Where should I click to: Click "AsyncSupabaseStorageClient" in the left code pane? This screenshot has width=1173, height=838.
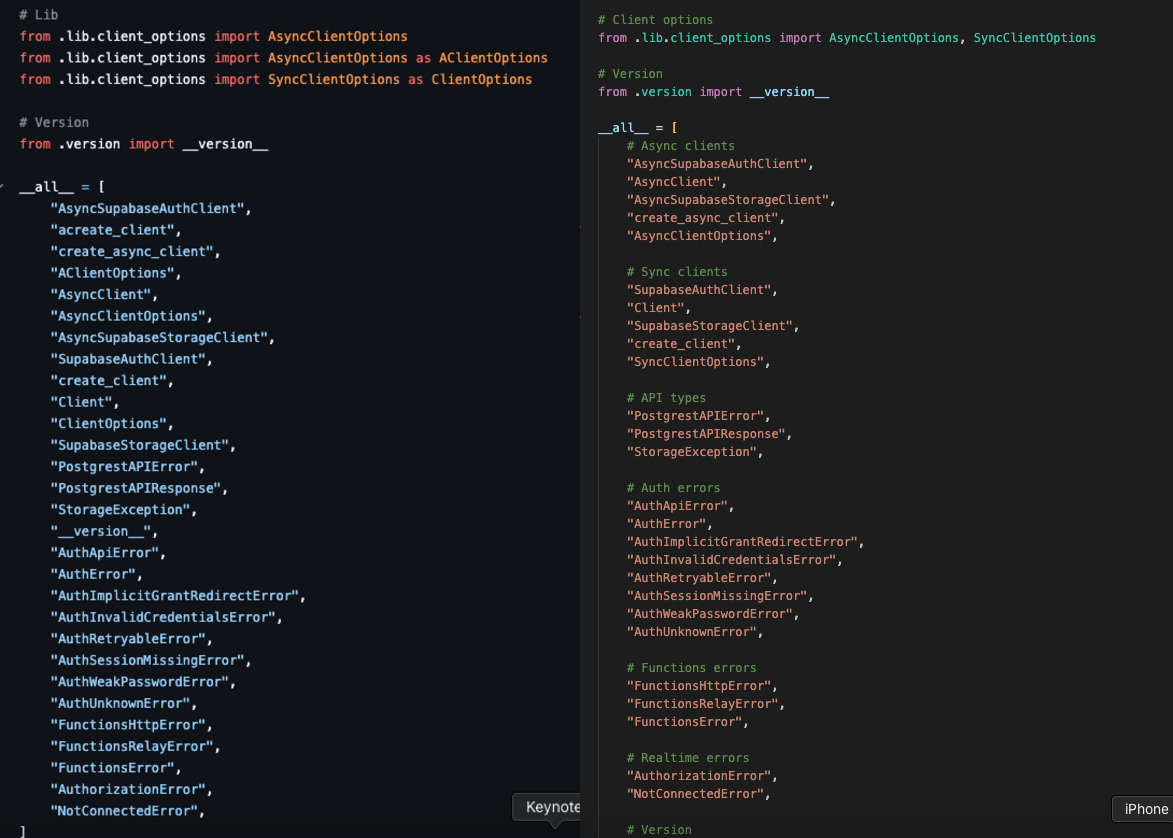[x=162, y=337]
